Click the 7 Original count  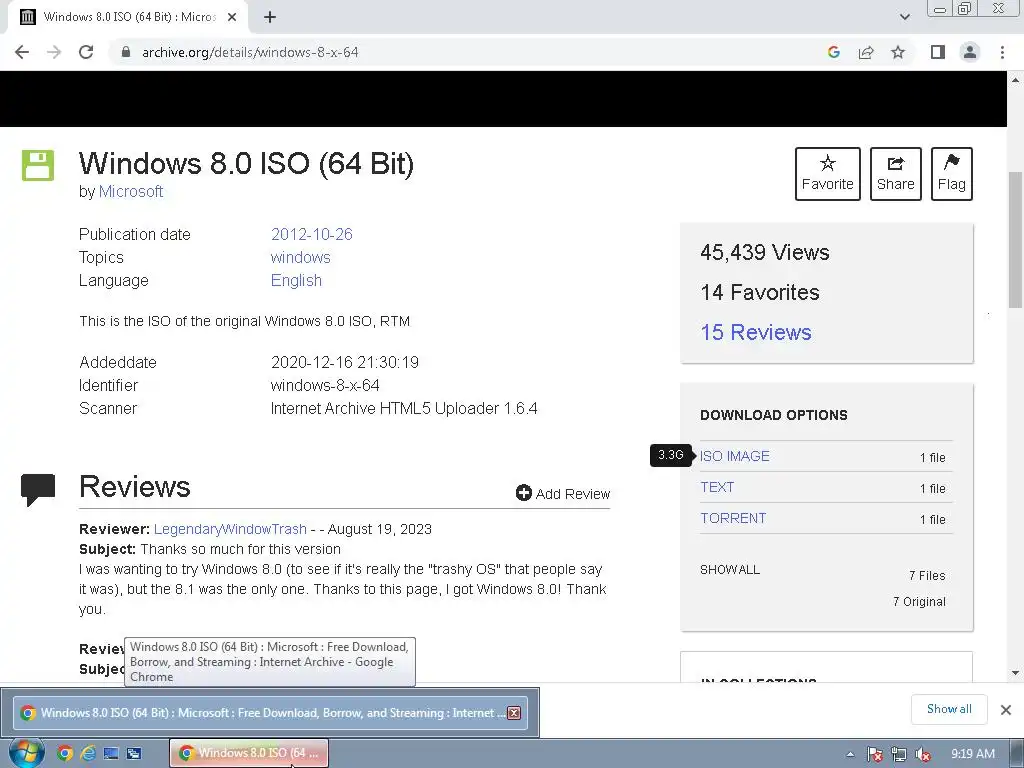pyautogui.click(x=919, y=601)
